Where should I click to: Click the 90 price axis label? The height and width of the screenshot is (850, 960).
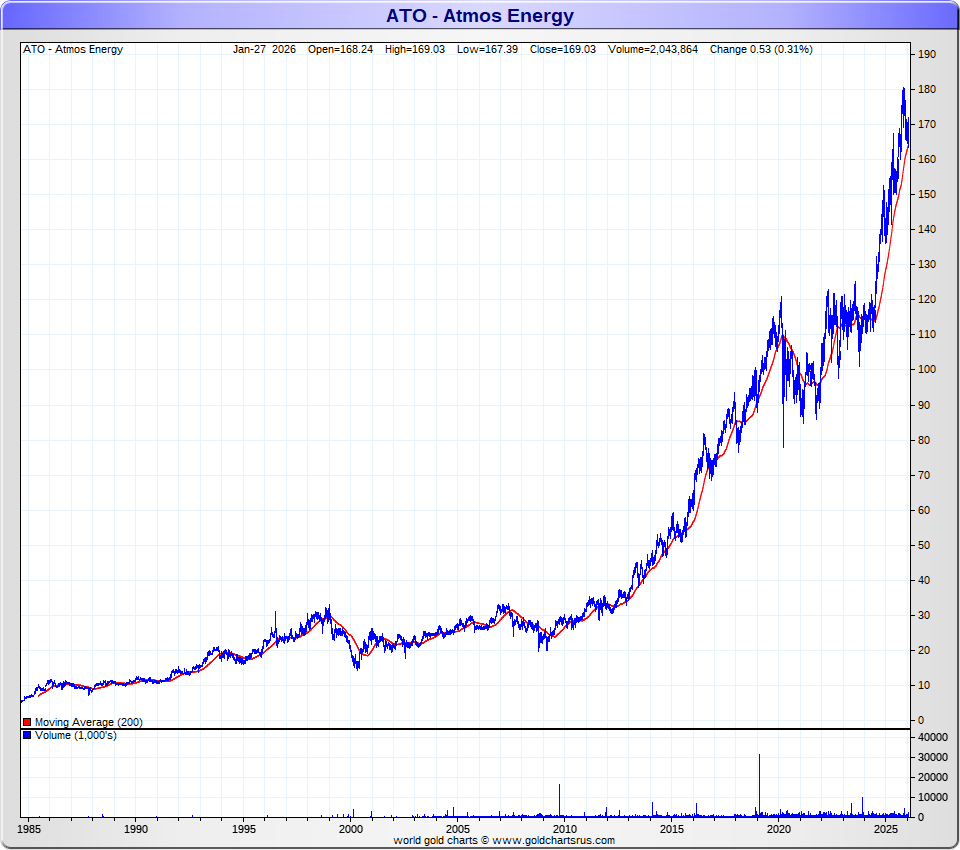pos(924,405)
